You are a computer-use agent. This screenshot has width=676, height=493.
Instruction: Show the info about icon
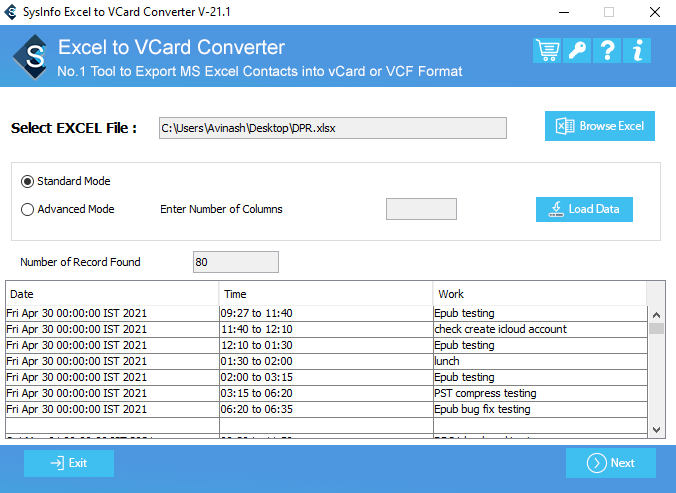point(637,51)
